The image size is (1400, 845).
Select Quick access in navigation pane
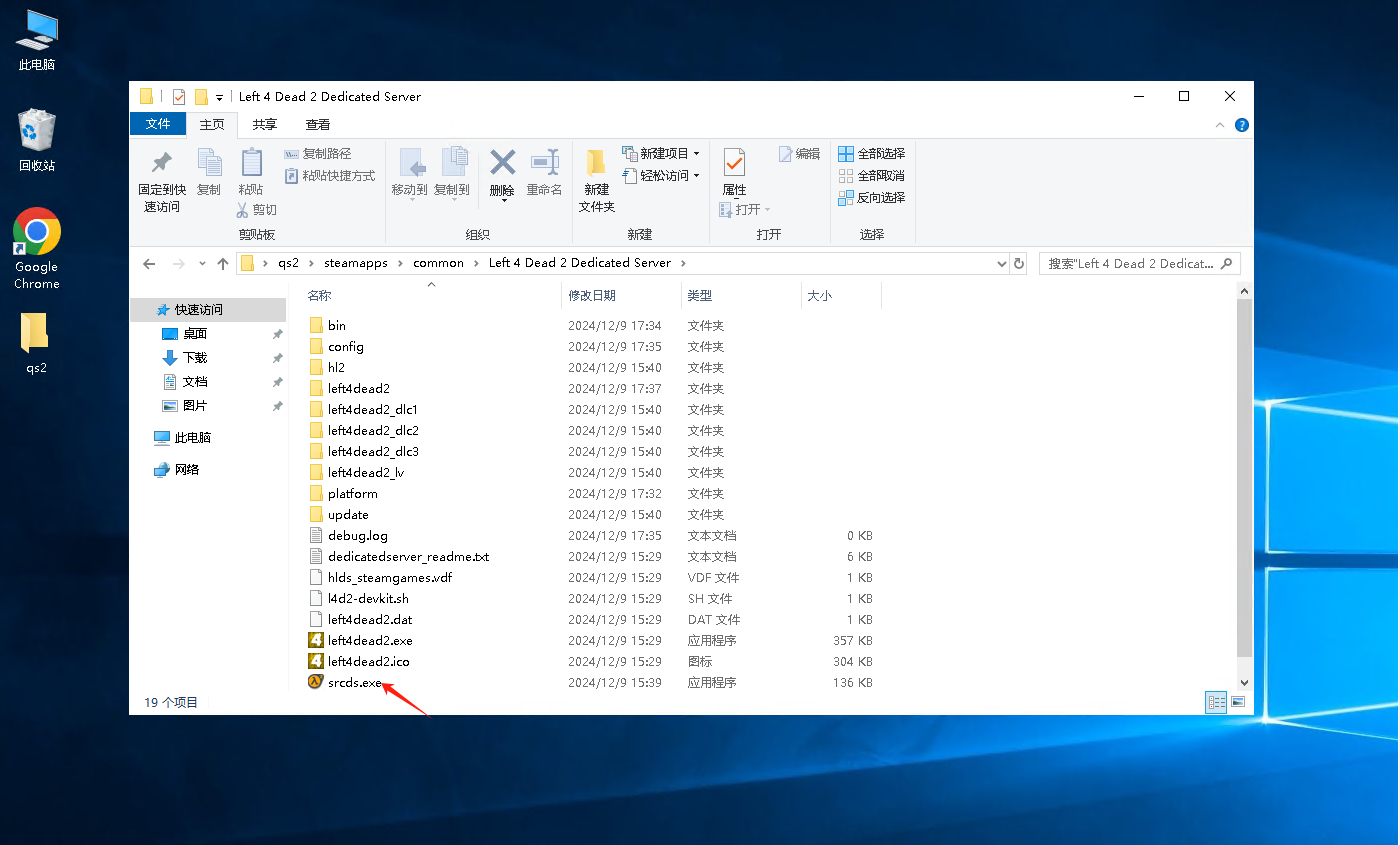[206, 310]
